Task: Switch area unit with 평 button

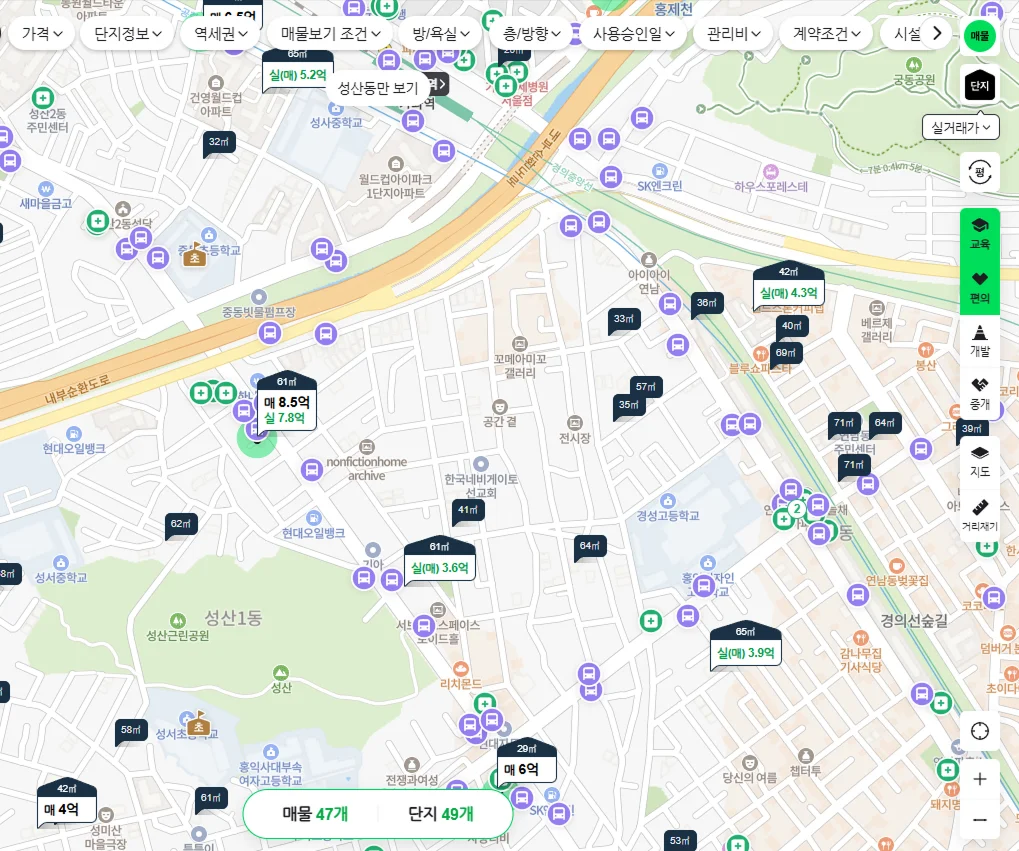Action: [979, 172]
